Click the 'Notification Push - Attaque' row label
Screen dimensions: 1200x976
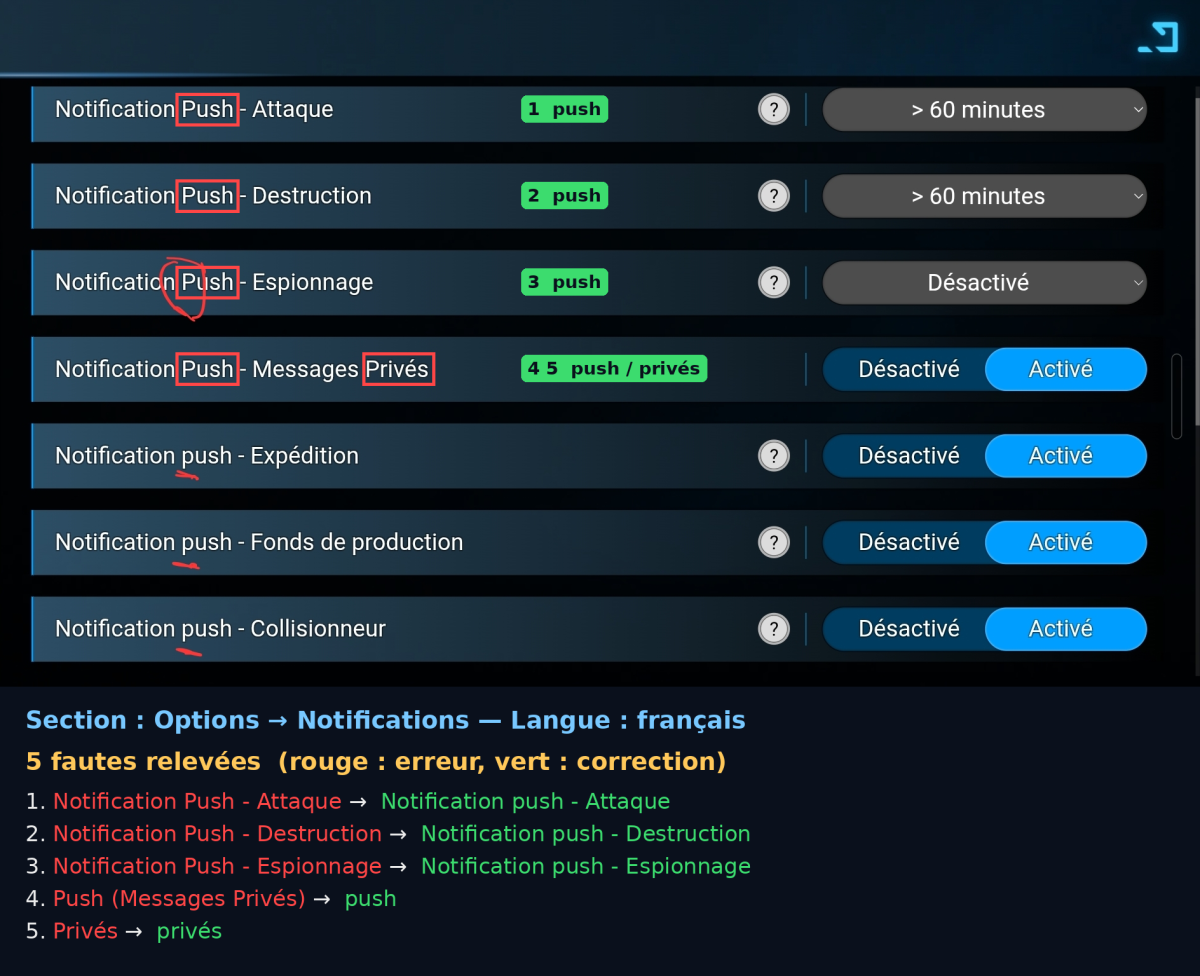pos(194,110)
